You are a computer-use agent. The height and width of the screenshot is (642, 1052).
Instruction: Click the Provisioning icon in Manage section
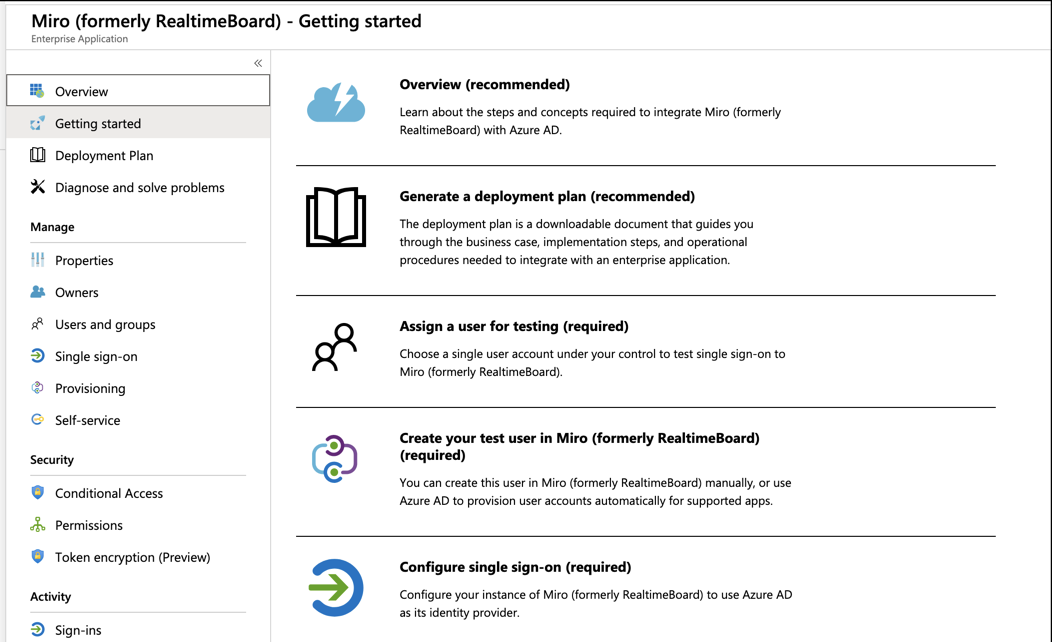pyautogui.click(x=37, y=388)
